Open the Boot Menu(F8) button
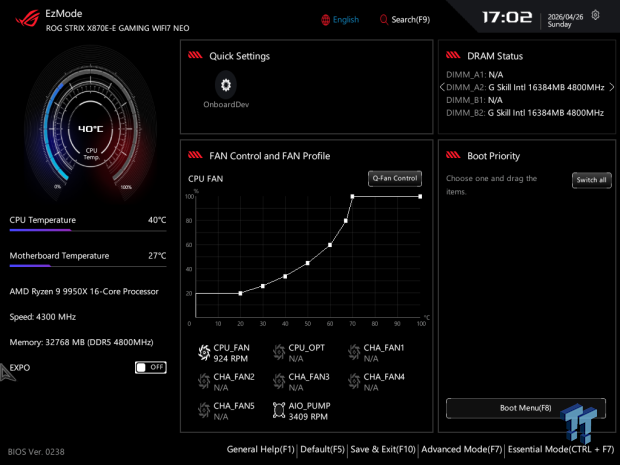Image resolution: width=620 pixels, height=465 pixels. (525, 408)
